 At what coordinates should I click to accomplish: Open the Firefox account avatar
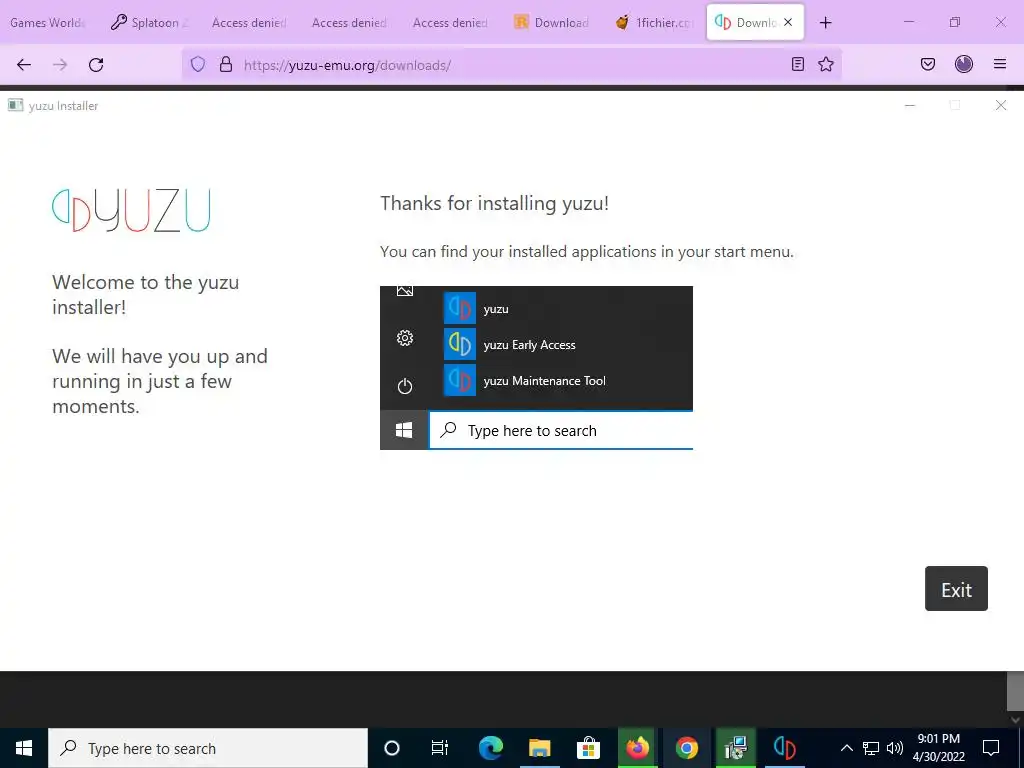tap(964, 64)
